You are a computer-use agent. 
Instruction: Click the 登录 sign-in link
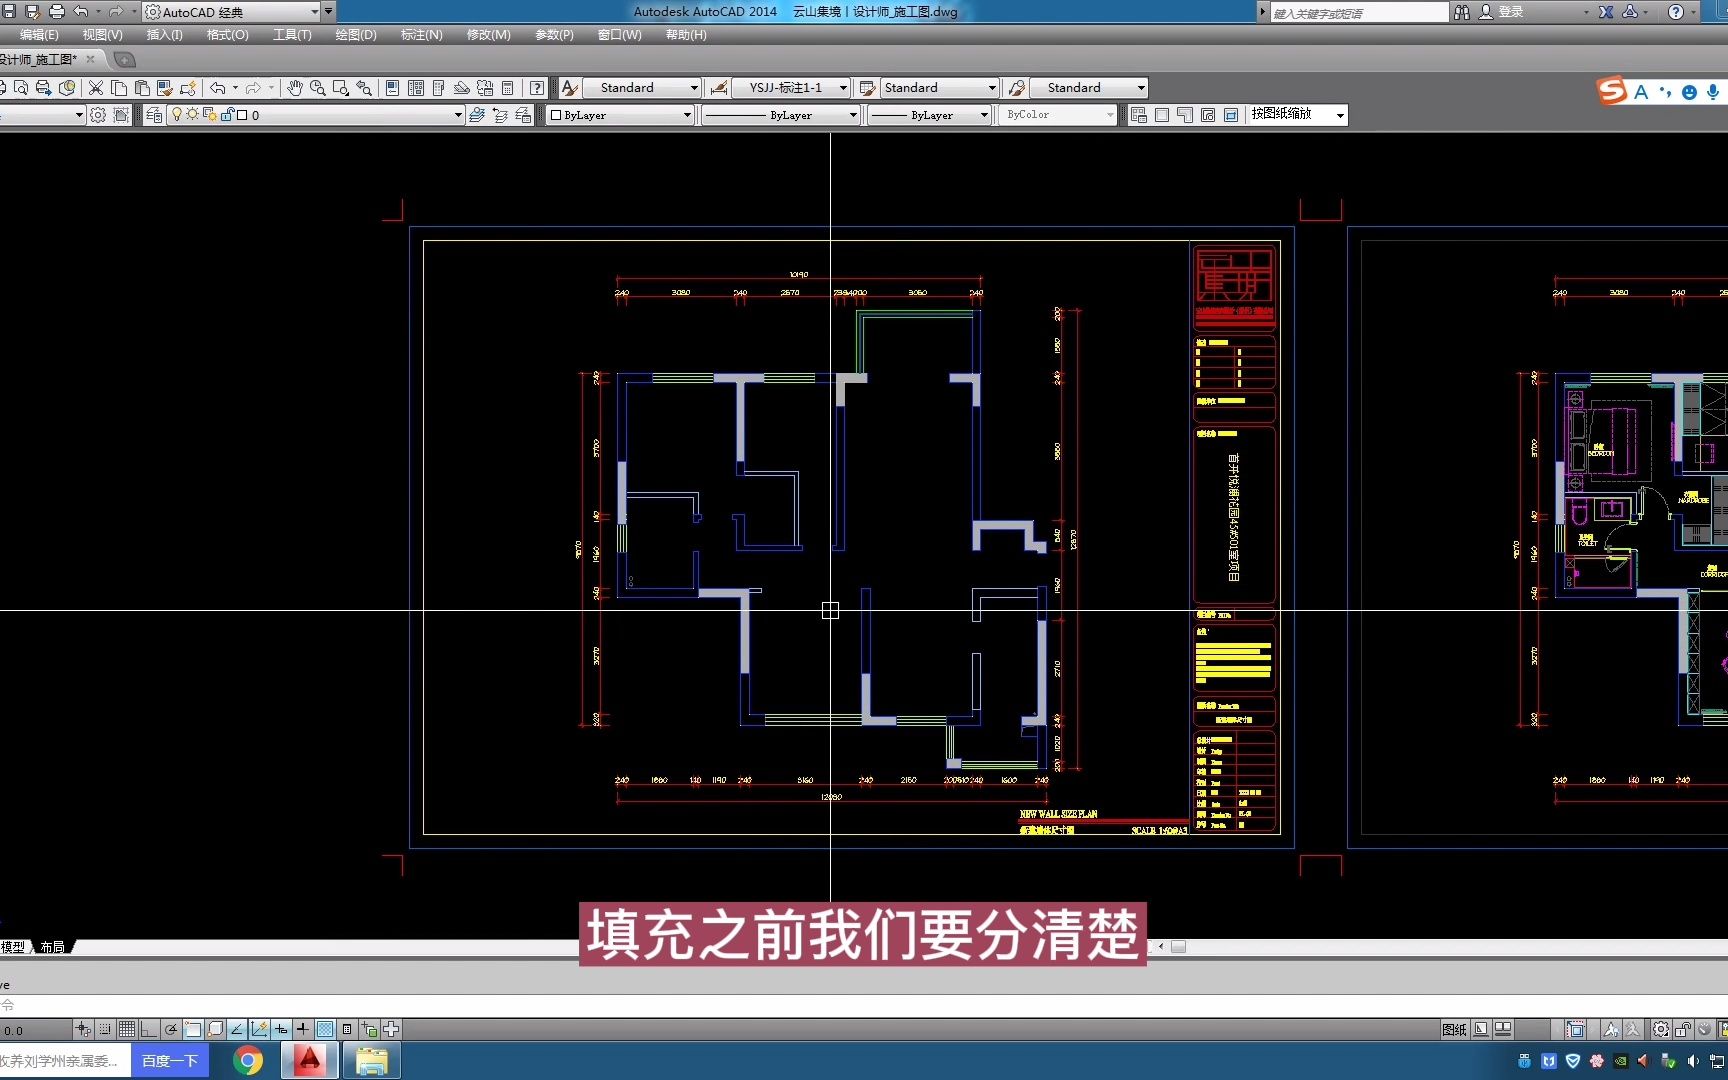[x=1509, y=11]
